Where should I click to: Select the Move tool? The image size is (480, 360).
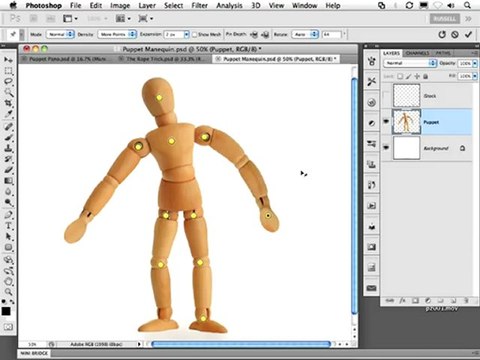(8, 60)
